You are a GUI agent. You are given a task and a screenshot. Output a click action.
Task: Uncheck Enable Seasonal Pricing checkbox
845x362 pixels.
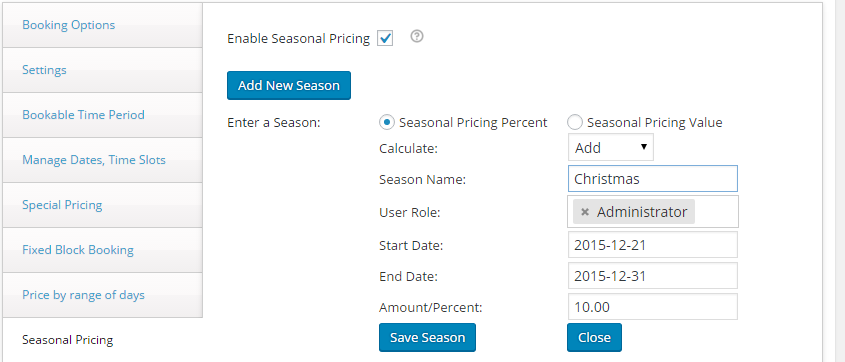[x=385, y=39]
